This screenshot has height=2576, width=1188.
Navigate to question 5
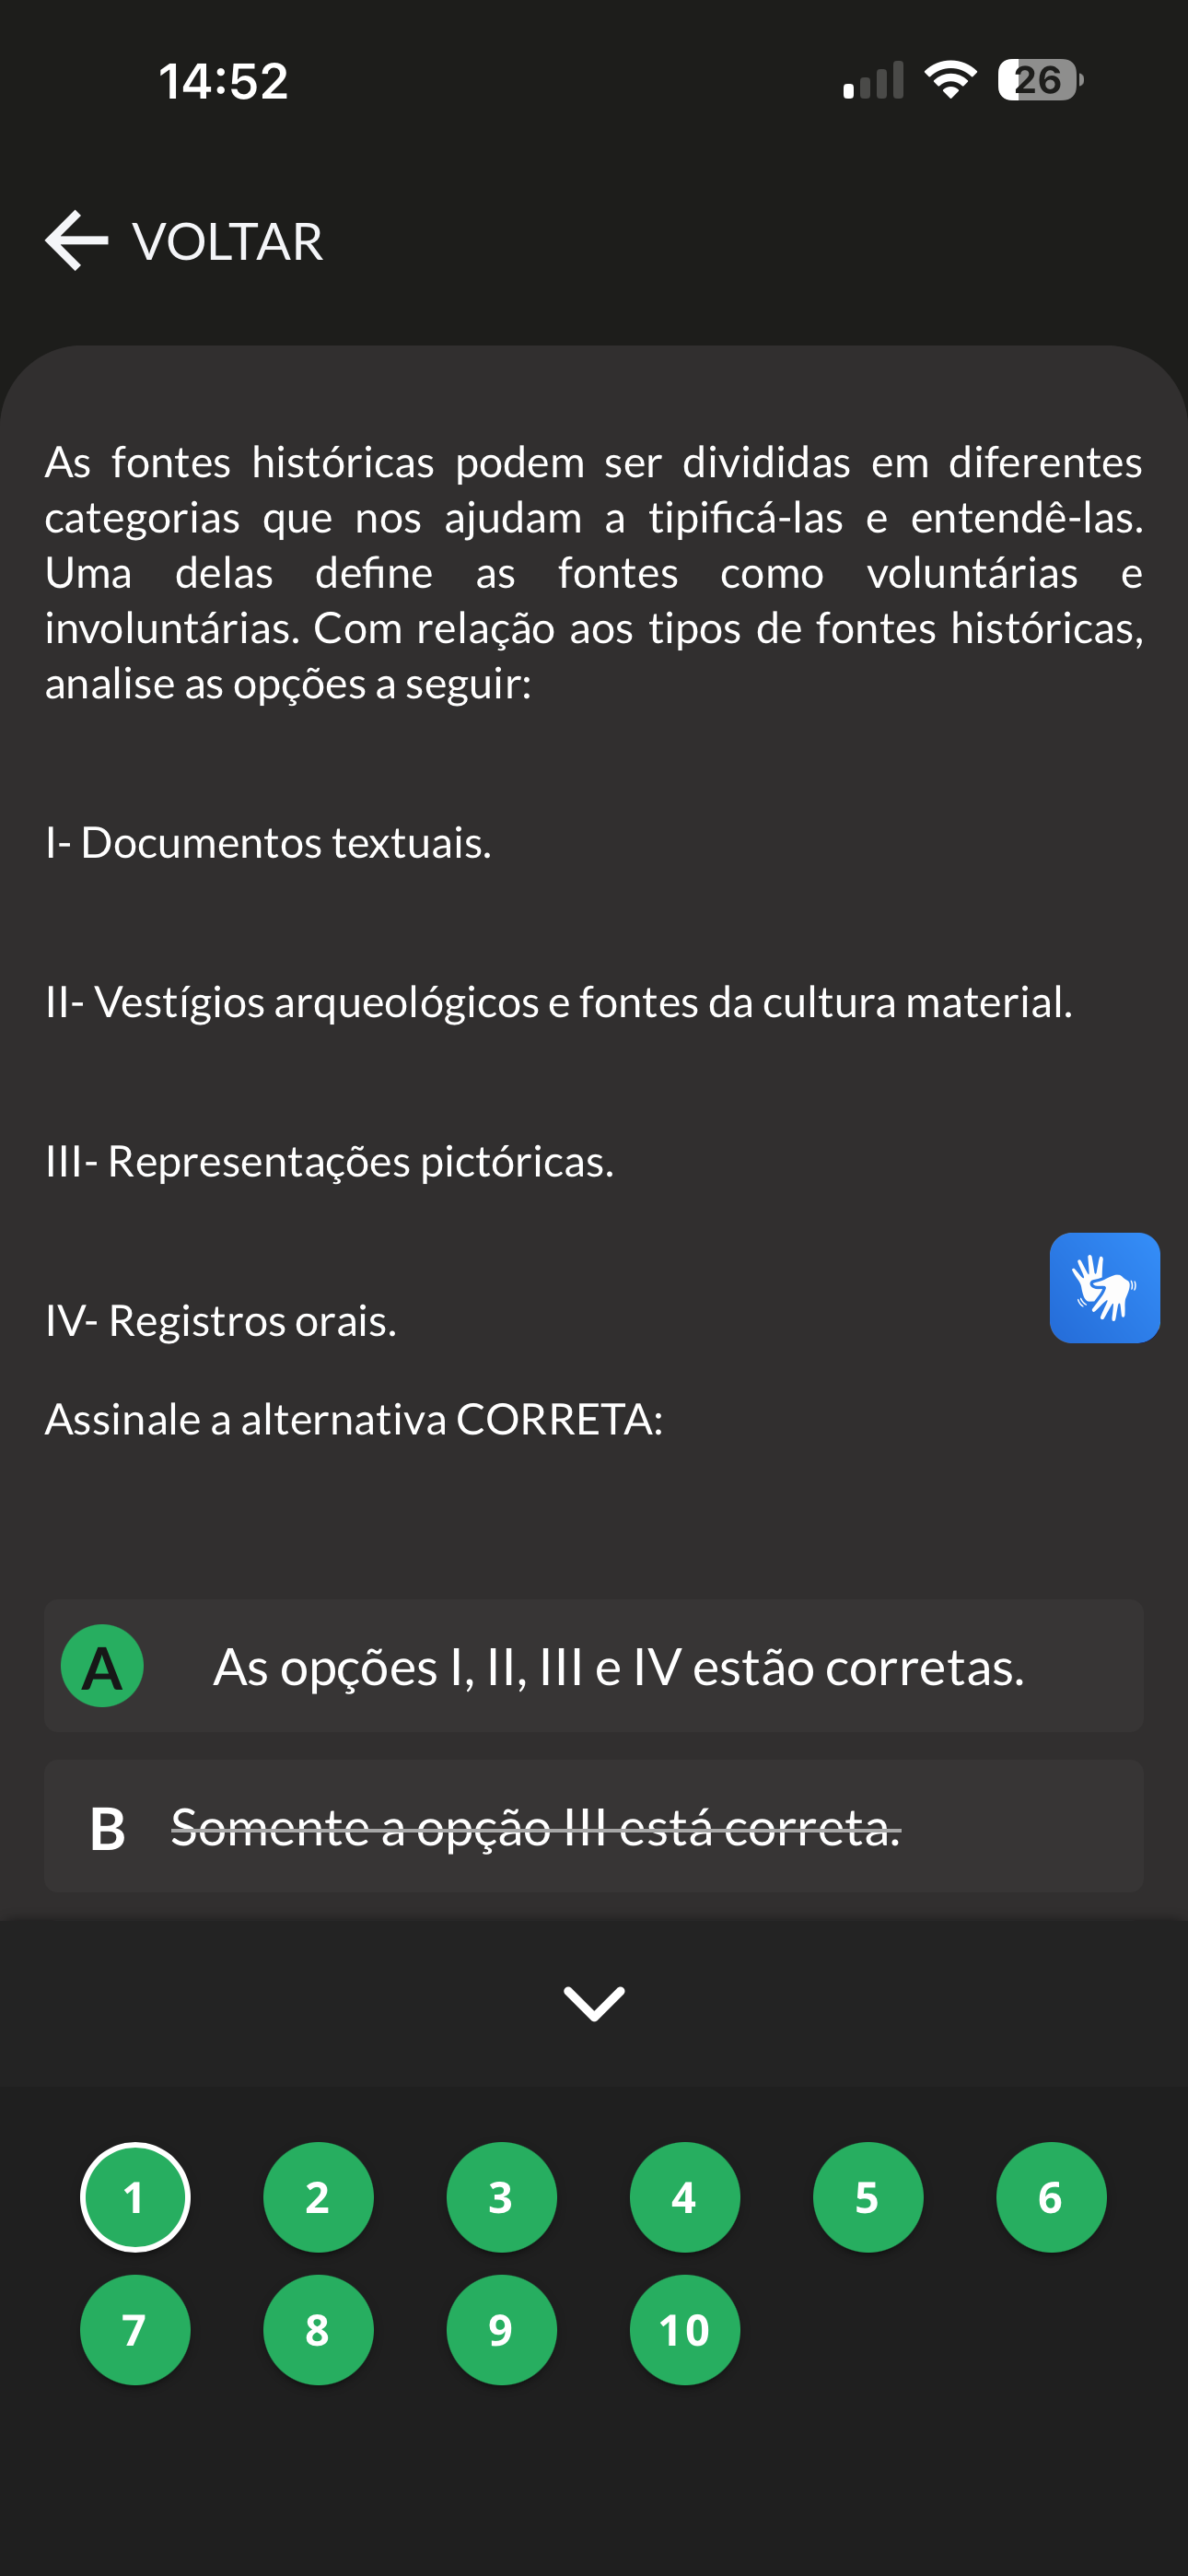click(867, 2197)
